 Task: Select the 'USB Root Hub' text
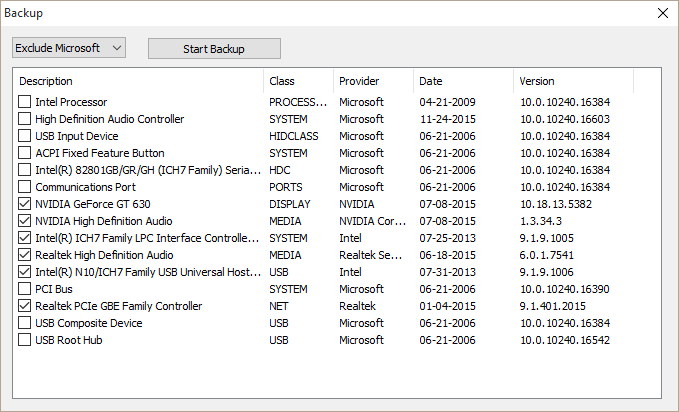(x=69, y=340)
